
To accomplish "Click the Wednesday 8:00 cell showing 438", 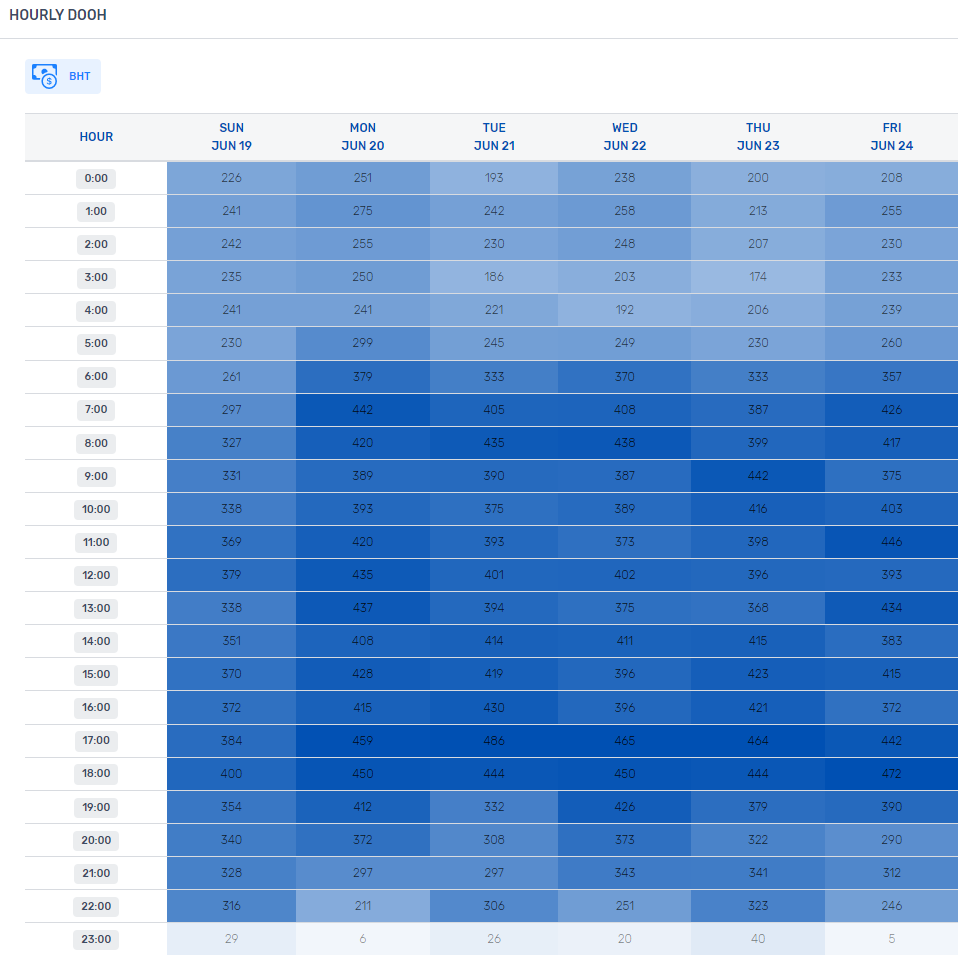I will (x=624, y=443).
